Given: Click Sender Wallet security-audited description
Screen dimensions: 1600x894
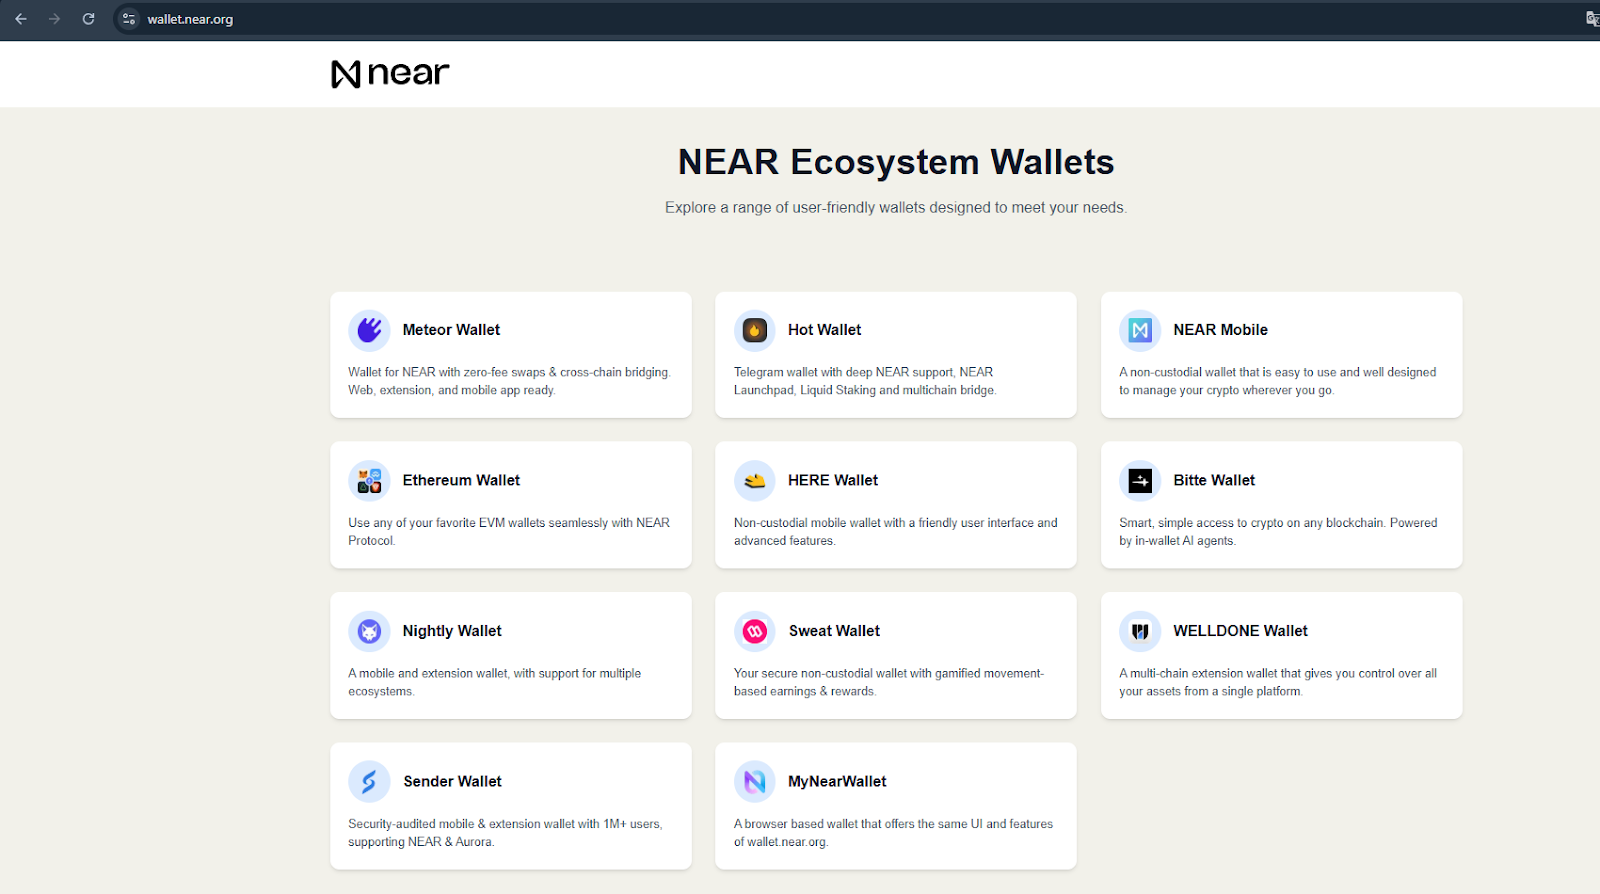Looking at the screenshot, I should [x=505, y=833].
